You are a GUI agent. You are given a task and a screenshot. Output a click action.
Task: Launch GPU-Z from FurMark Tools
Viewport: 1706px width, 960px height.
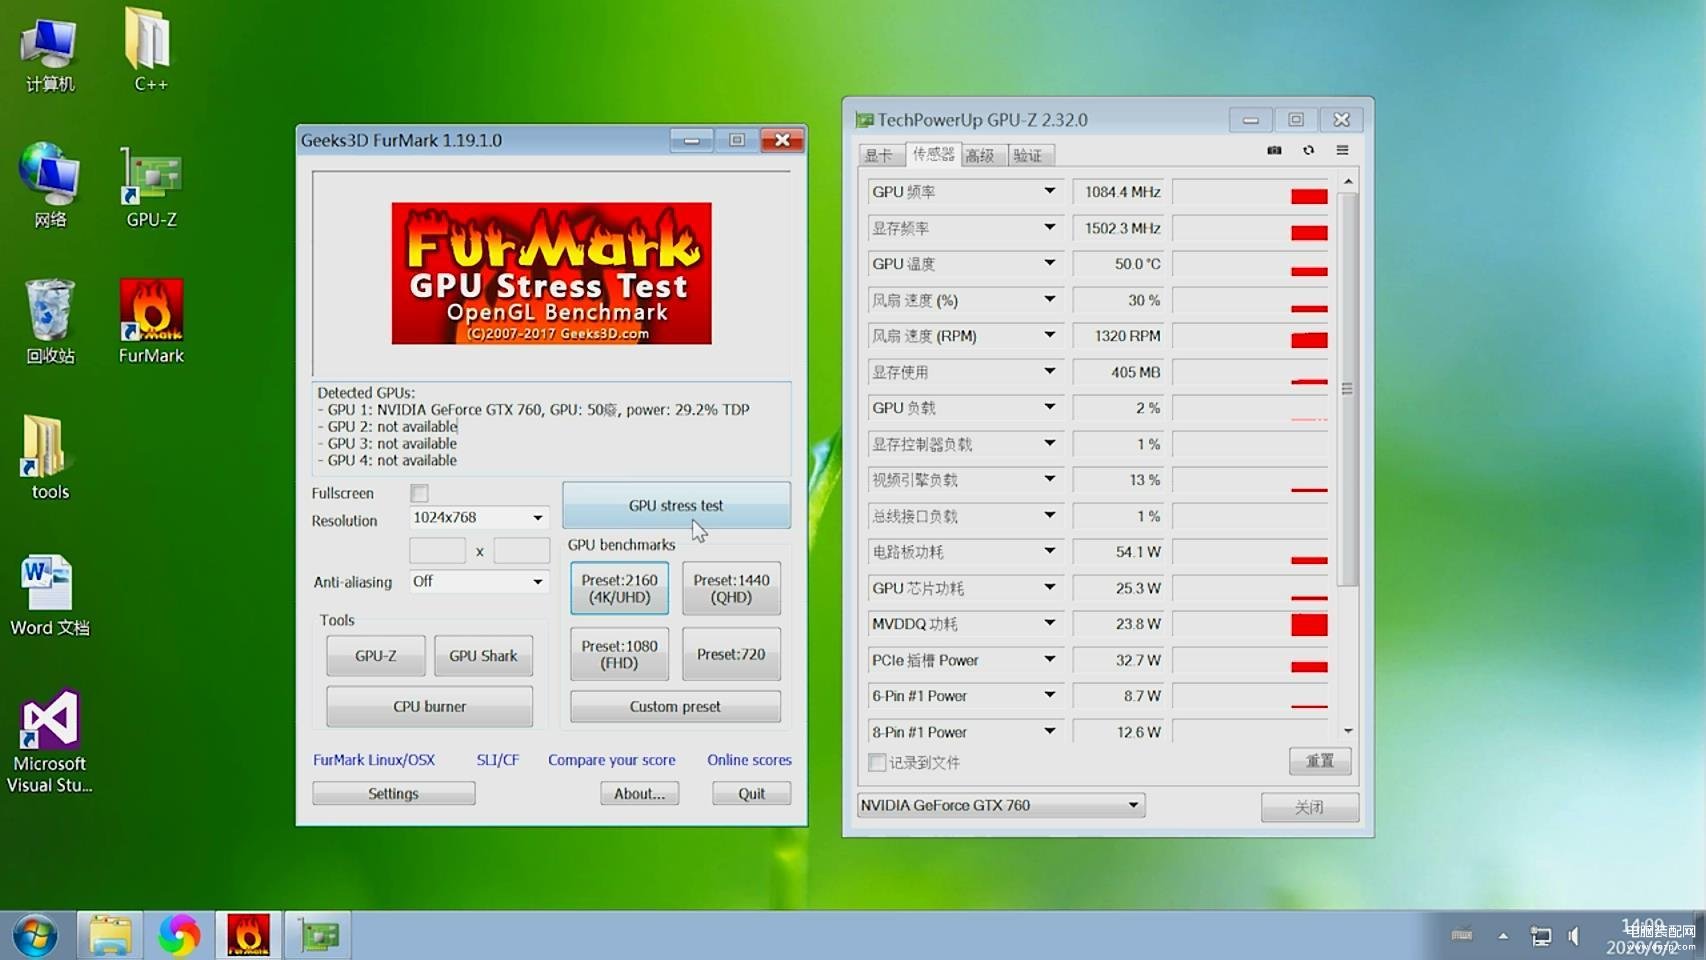pos(376,656)
